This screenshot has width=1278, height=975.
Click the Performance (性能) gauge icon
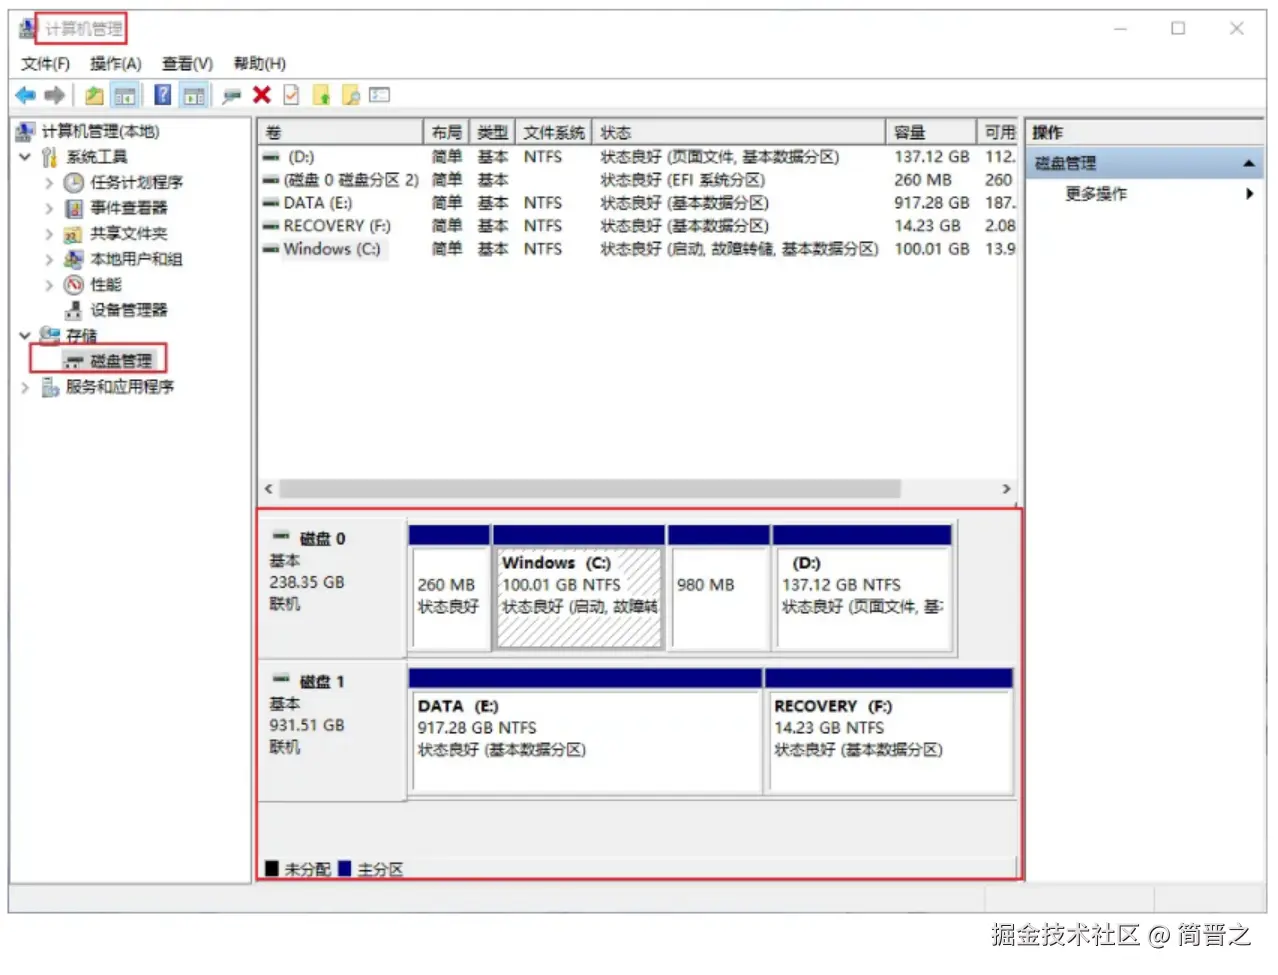click(x=73, y=285)
